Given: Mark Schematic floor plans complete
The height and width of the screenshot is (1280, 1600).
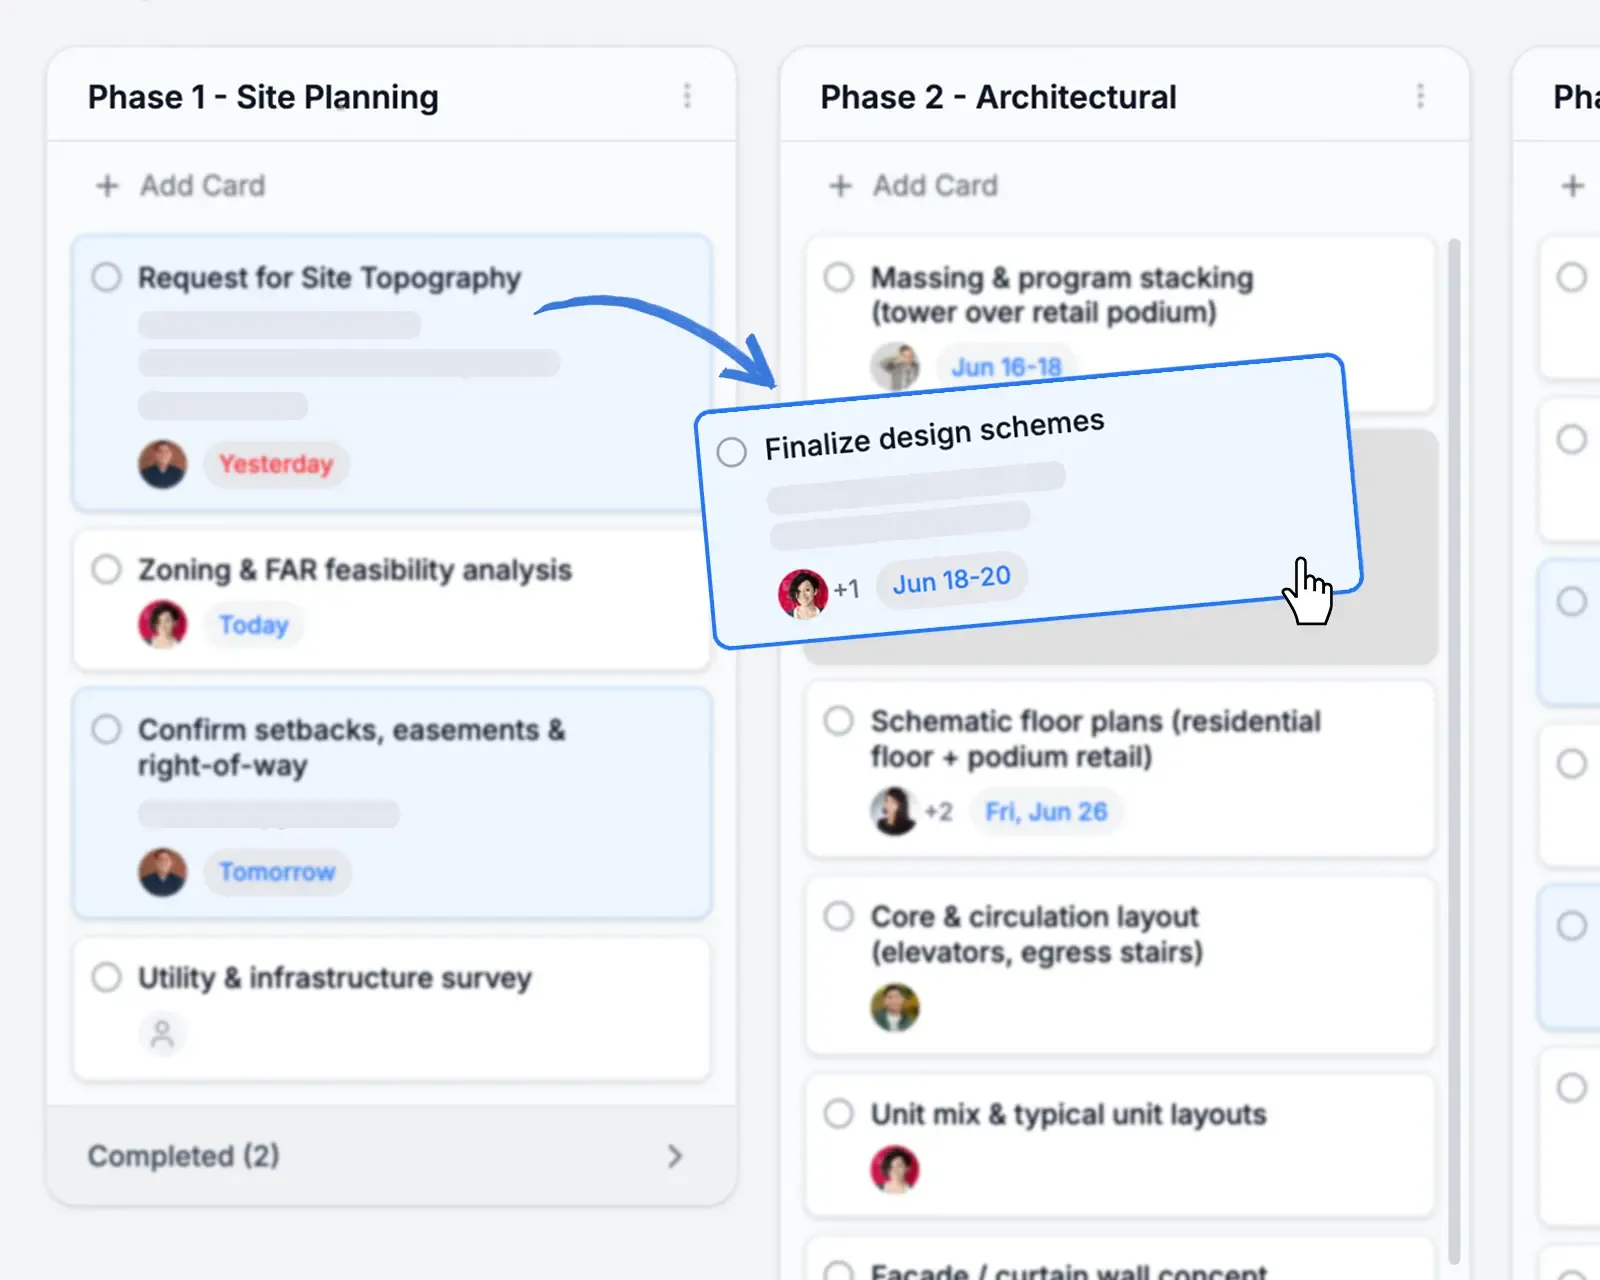Looking at the screenshot, I should (839, 721).
